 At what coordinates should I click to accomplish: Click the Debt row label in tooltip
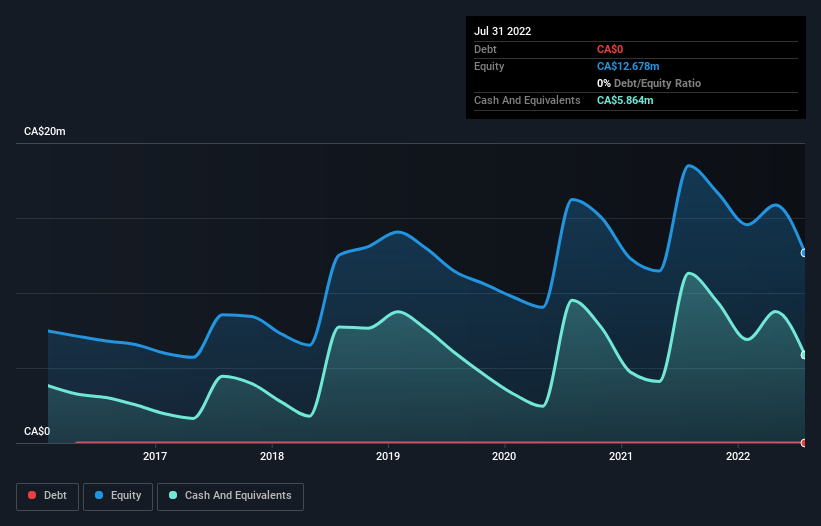point(485,49)
